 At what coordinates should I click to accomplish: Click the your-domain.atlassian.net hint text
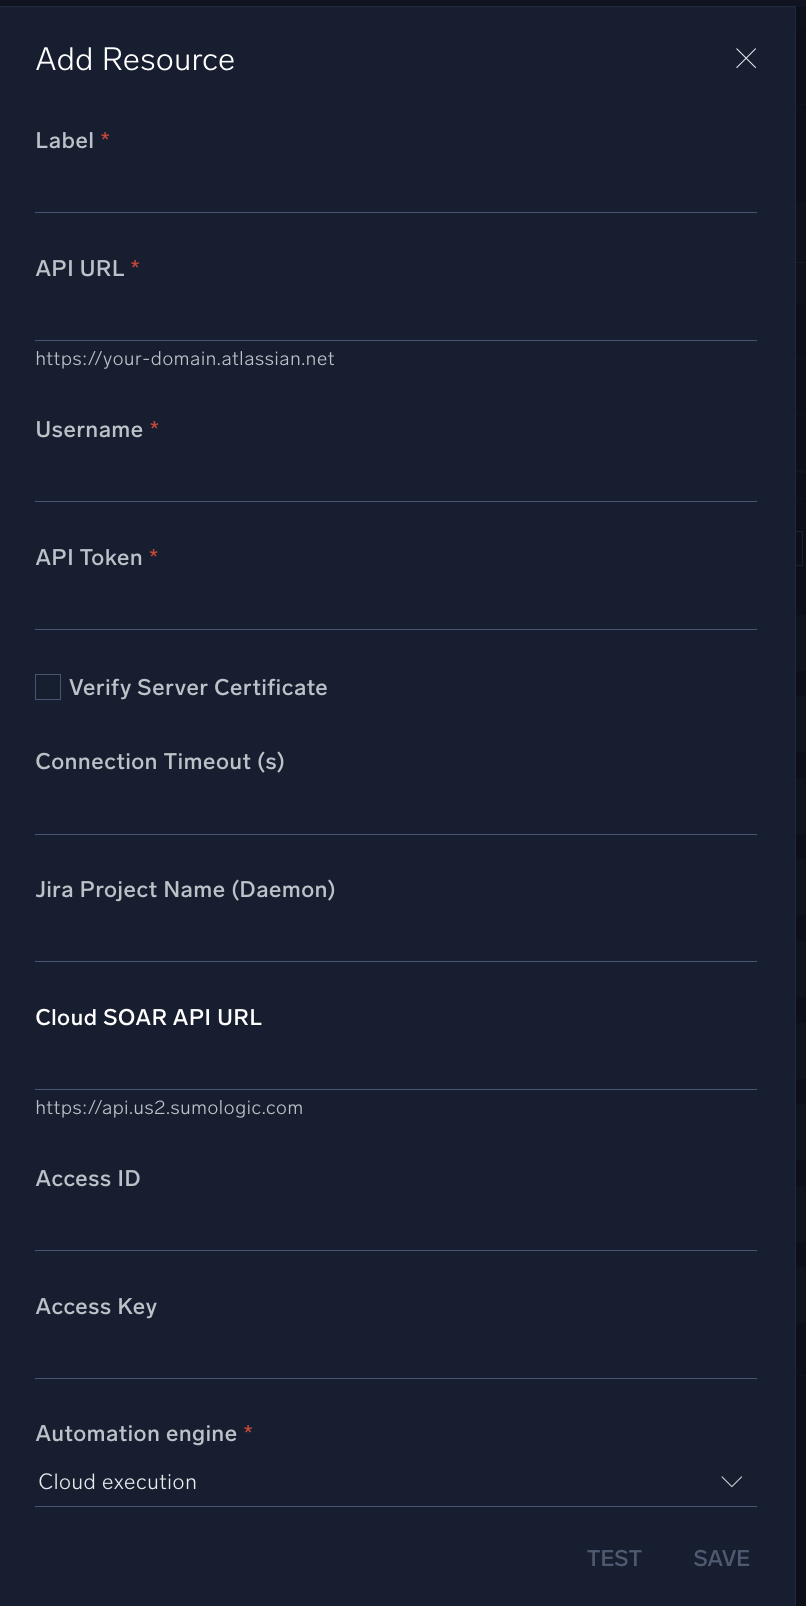point(185,359)
